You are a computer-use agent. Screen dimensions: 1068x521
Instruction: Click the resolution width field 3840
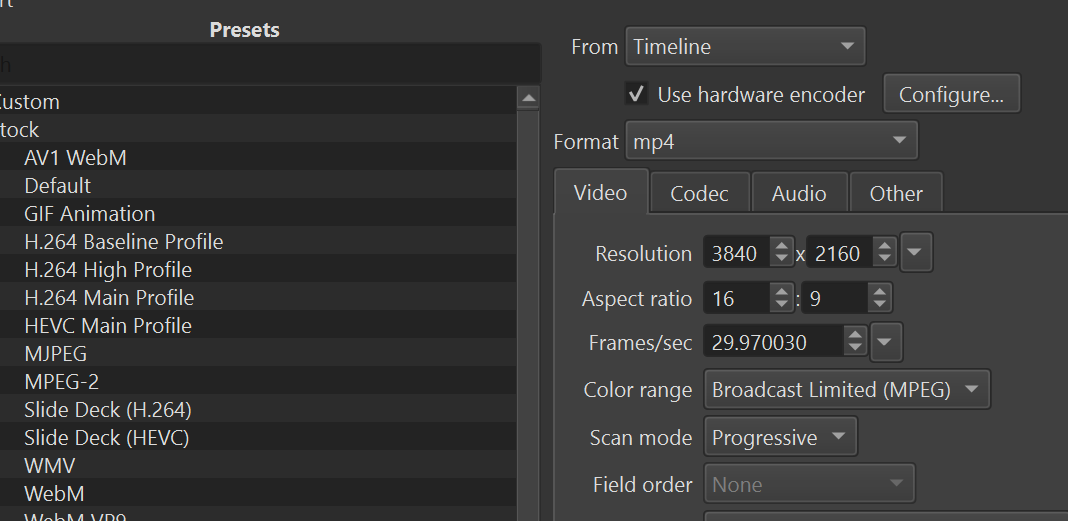pyautogui.click(x=736, y=254)
